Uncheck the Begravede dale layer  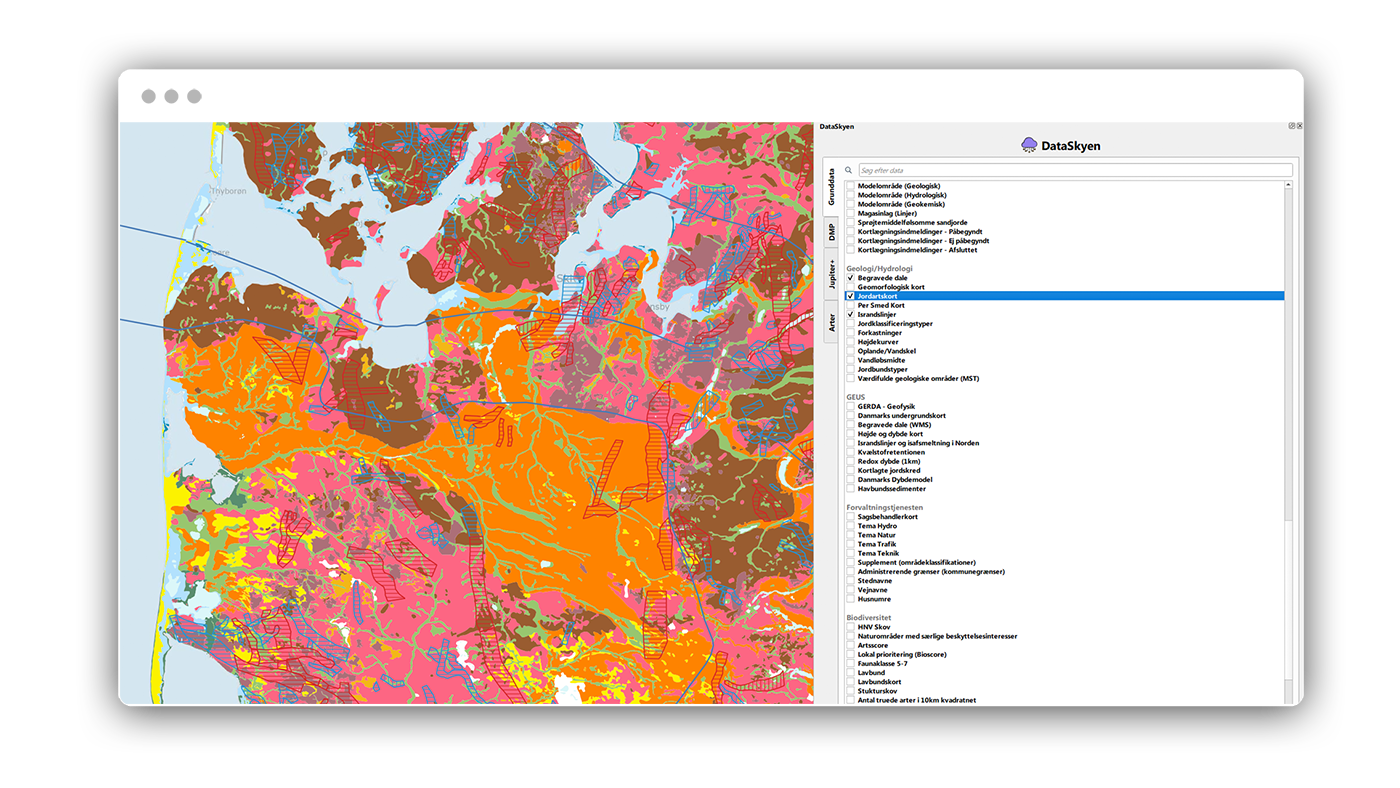click(851, 278)
